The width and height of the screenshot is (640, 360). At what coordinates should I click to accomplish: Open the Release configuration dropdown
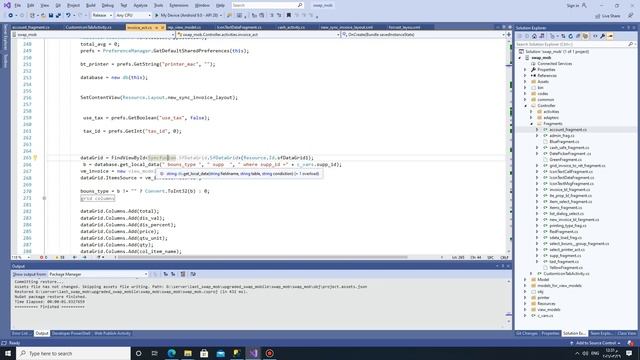point(102,16)
